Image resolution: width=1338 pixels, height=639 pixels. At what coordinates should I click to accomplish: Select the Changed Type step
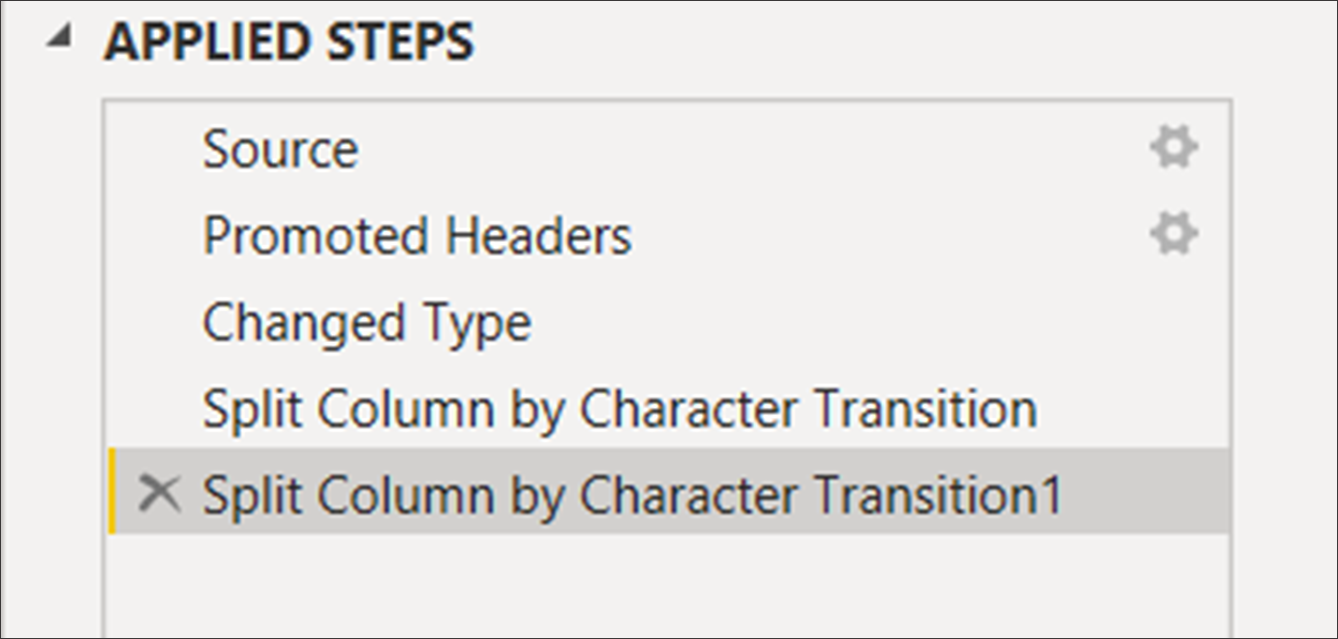[x=367, y=323]
